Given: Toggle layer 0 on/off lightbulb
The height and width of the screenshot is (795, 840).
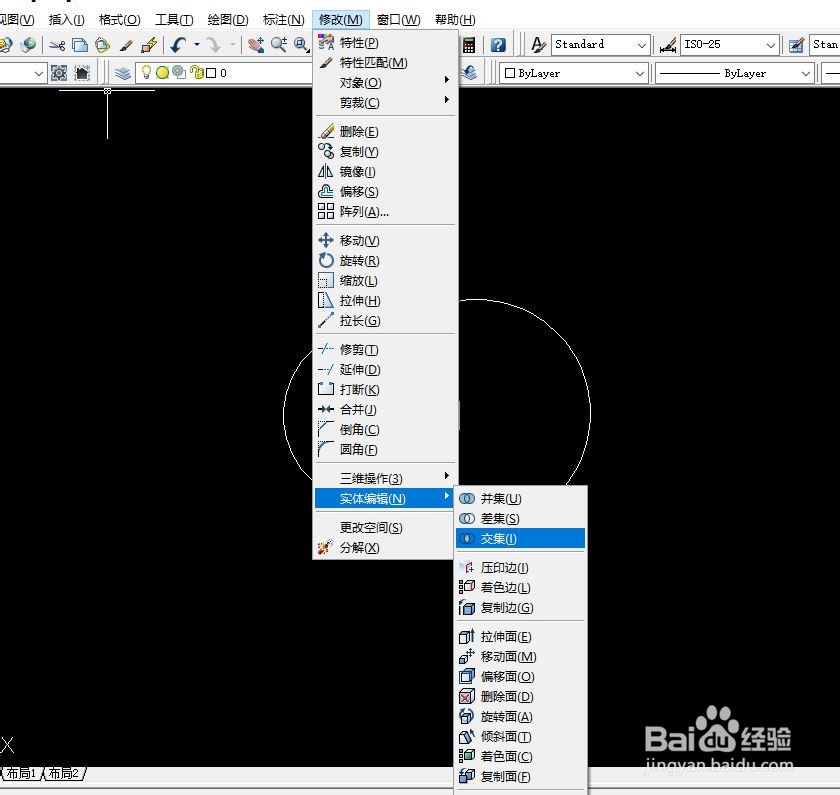Looking at the screenshot, I should 146,72.
